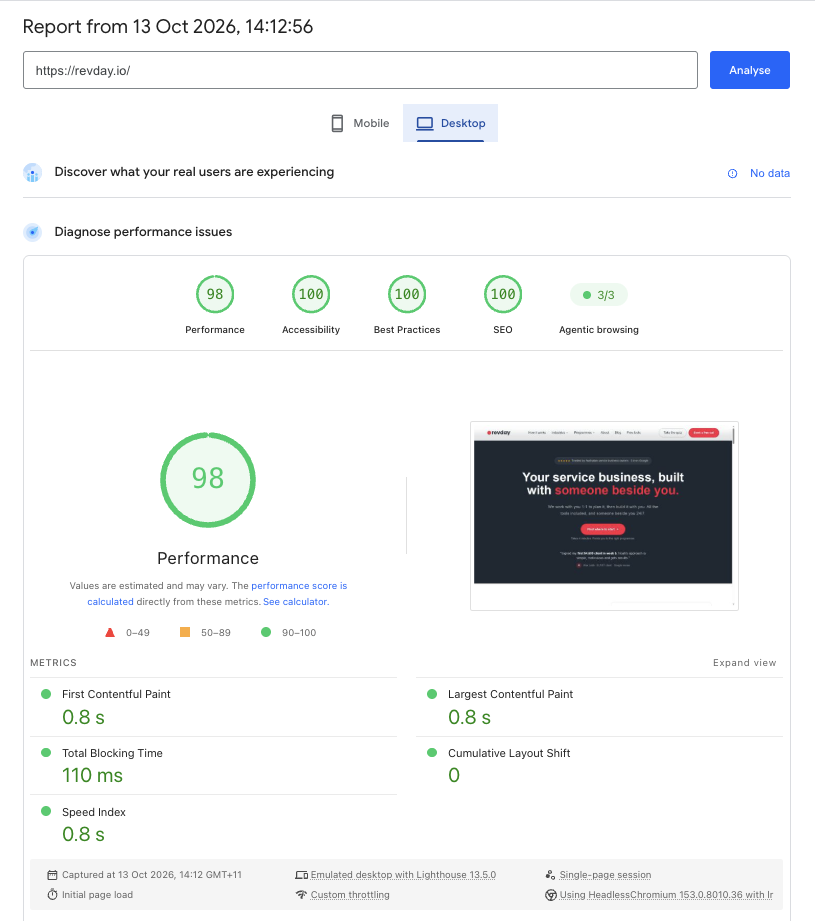Screen dimensions: 815x921
Task: Open the Agentic browsing 3/3 badge
Action: tap(598, 295)
